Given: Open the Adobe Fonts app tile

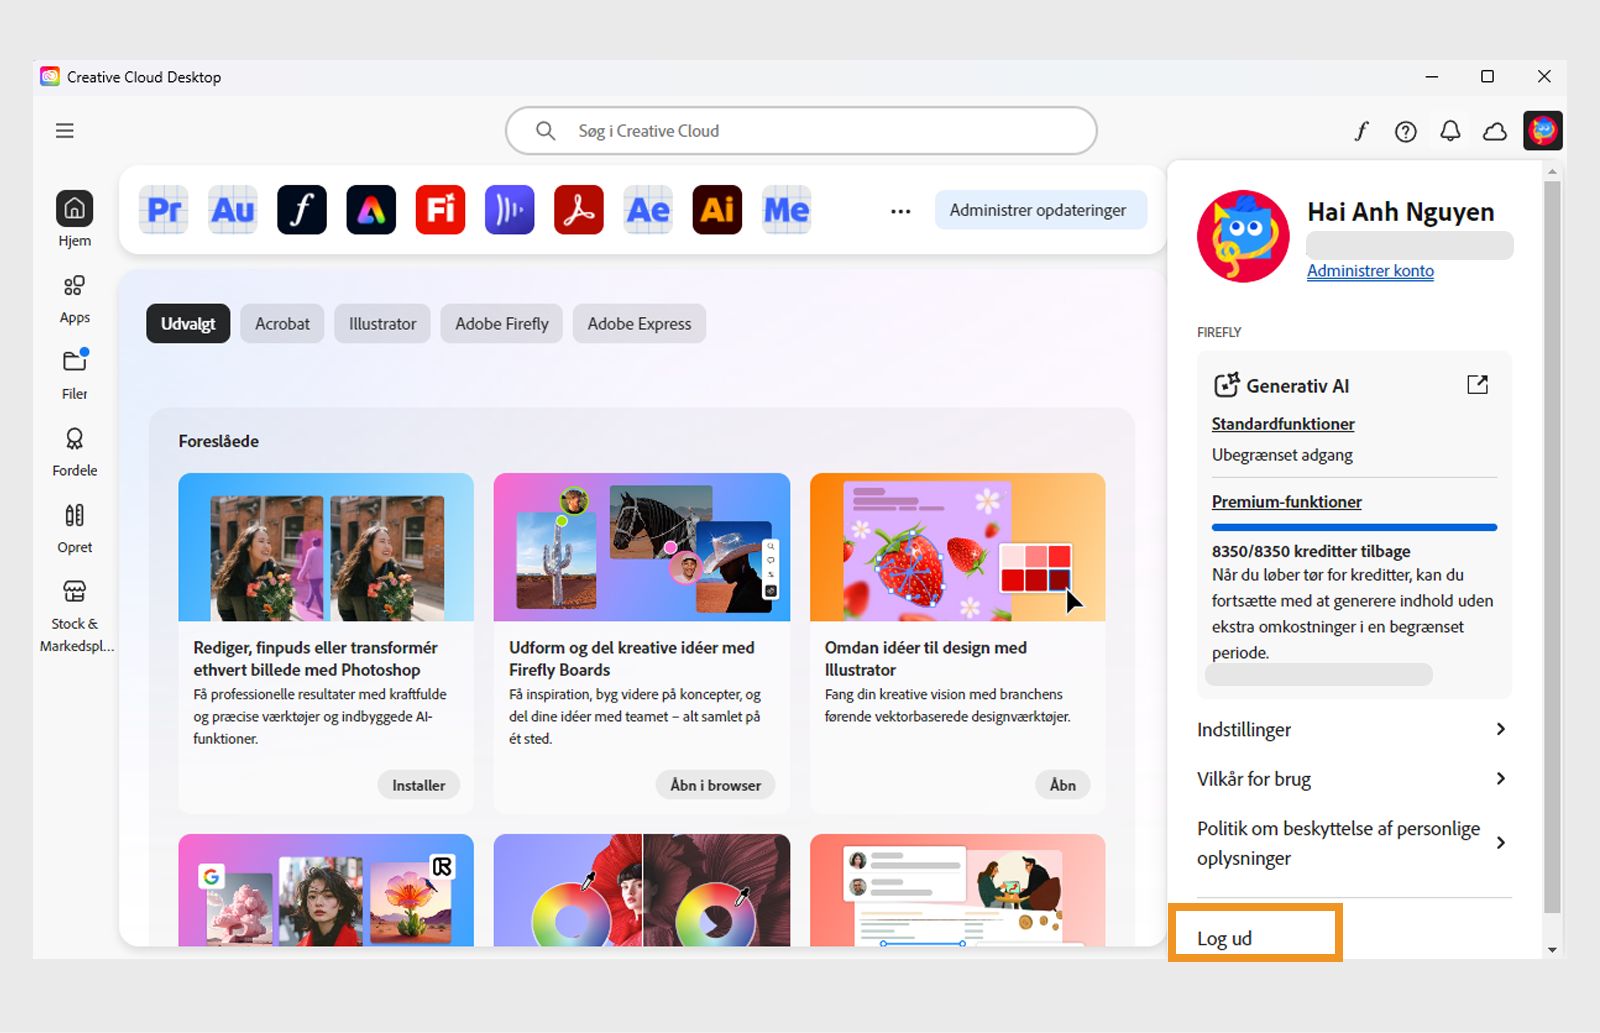Looking at the screenshot, I should [302, 210].
